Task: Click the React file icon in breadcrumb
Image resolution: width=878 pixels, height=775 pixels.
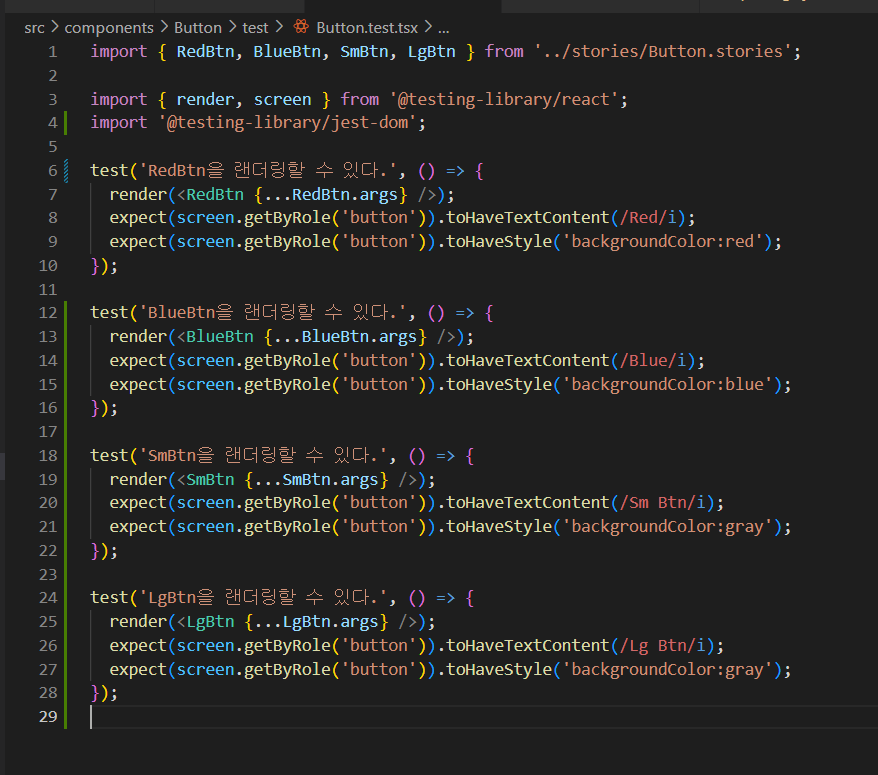Action: tap(301, 26)
